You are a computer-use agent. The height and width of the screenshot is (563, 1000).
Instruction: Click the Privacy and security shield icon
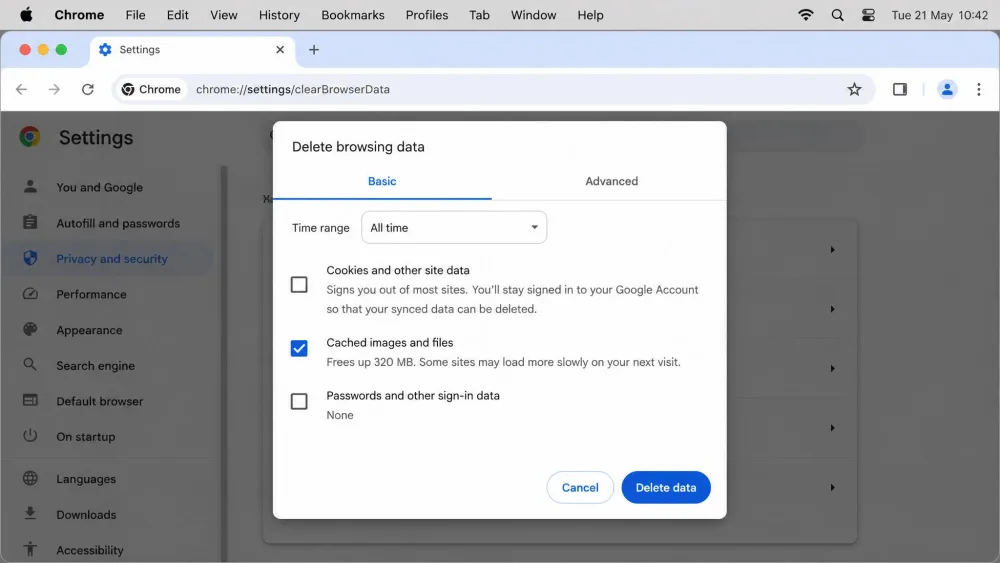[x=30, y=258]
